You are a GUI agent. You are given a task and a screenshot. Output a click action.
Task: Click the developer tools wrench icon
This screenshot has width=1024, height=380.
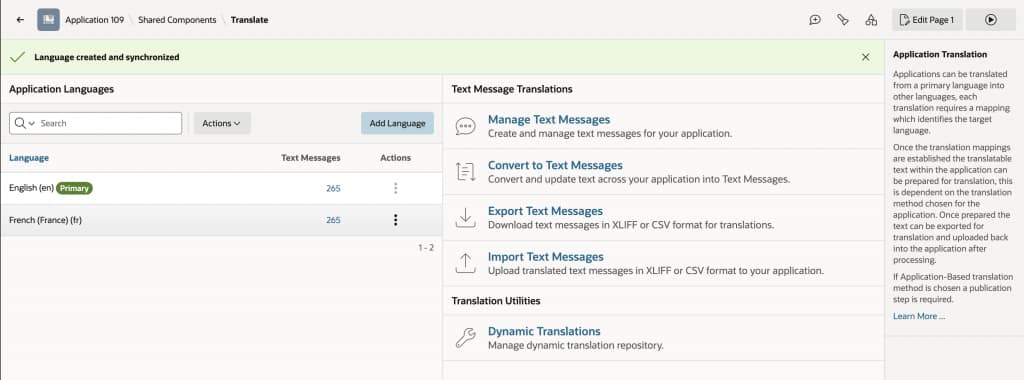point(842,20)
